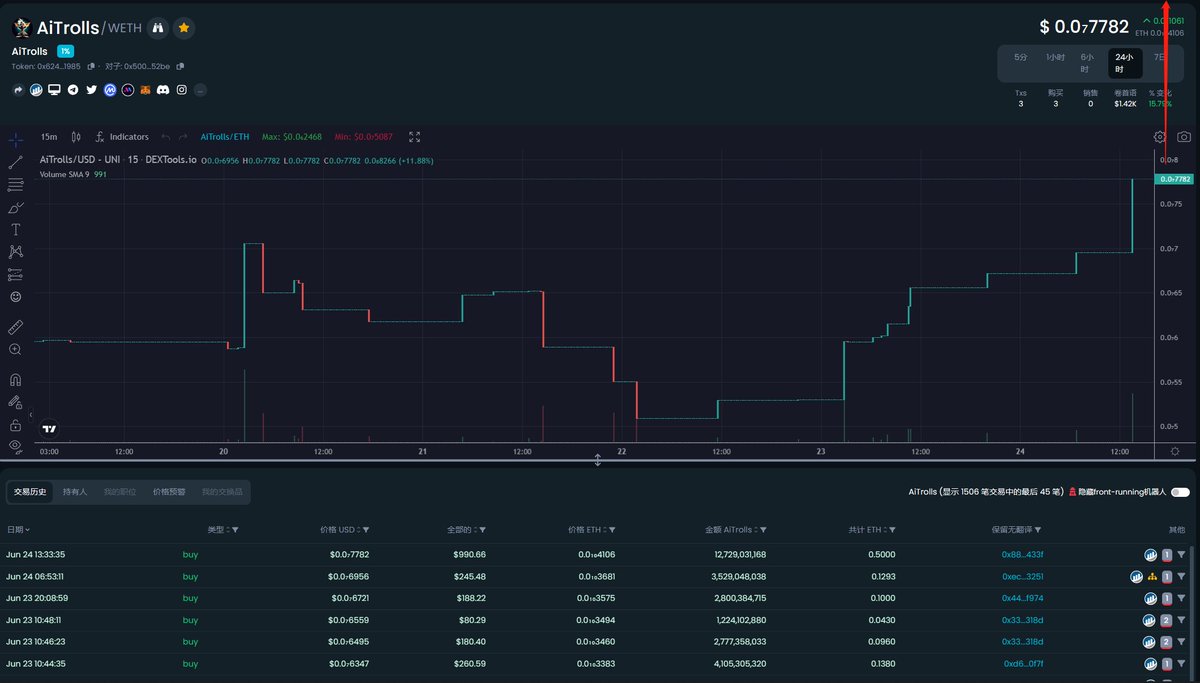Open the 价格 ETH column filter
Screen dimensions: 1200x683
[611, 530]
